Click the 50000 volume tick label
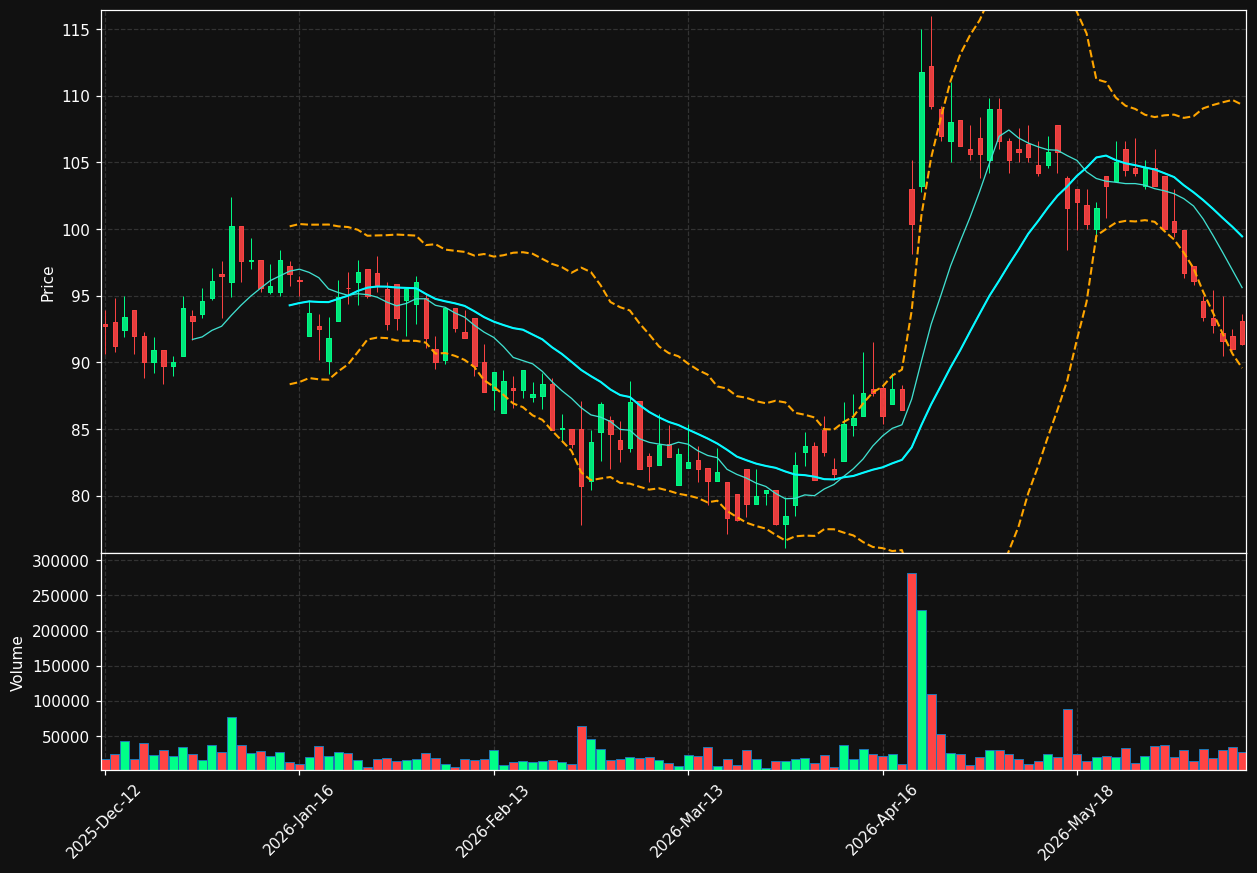 click(x=66, y=738)
